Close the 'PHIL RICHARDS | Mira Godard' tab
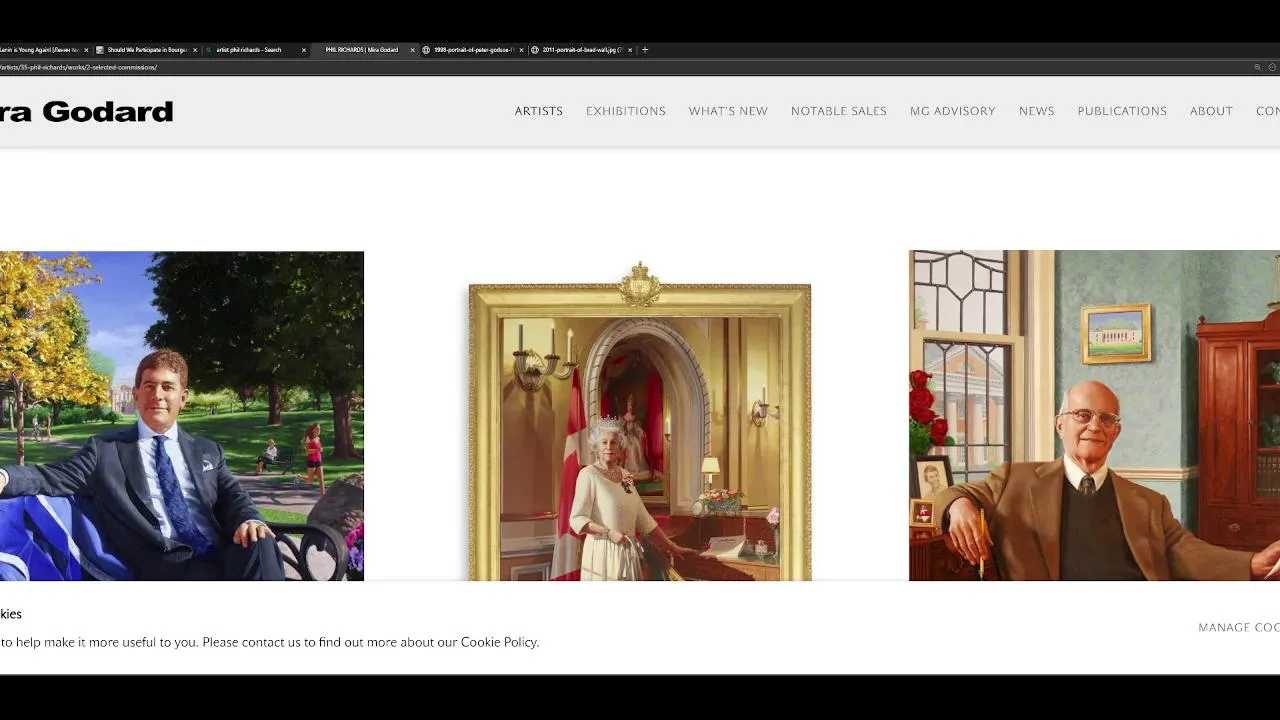 [412, 50]
